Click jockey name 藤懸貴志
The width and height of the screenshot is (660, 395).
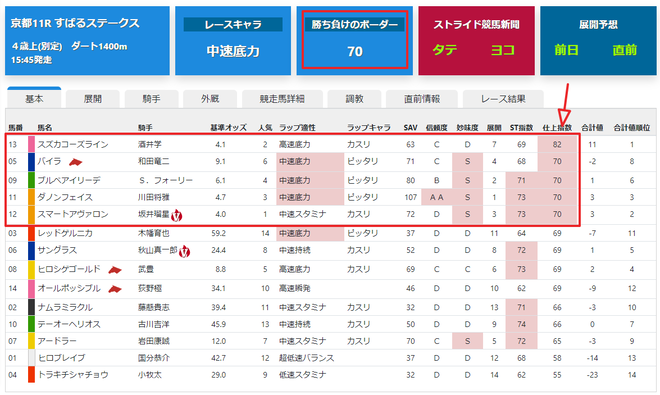coord(154,307)
